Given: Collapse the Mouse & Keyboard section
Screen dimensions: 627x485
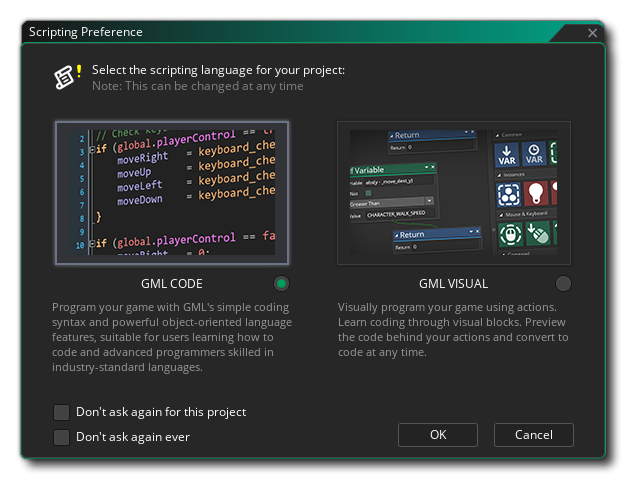Looking at the screenshot, I should [x=501, y=215].
